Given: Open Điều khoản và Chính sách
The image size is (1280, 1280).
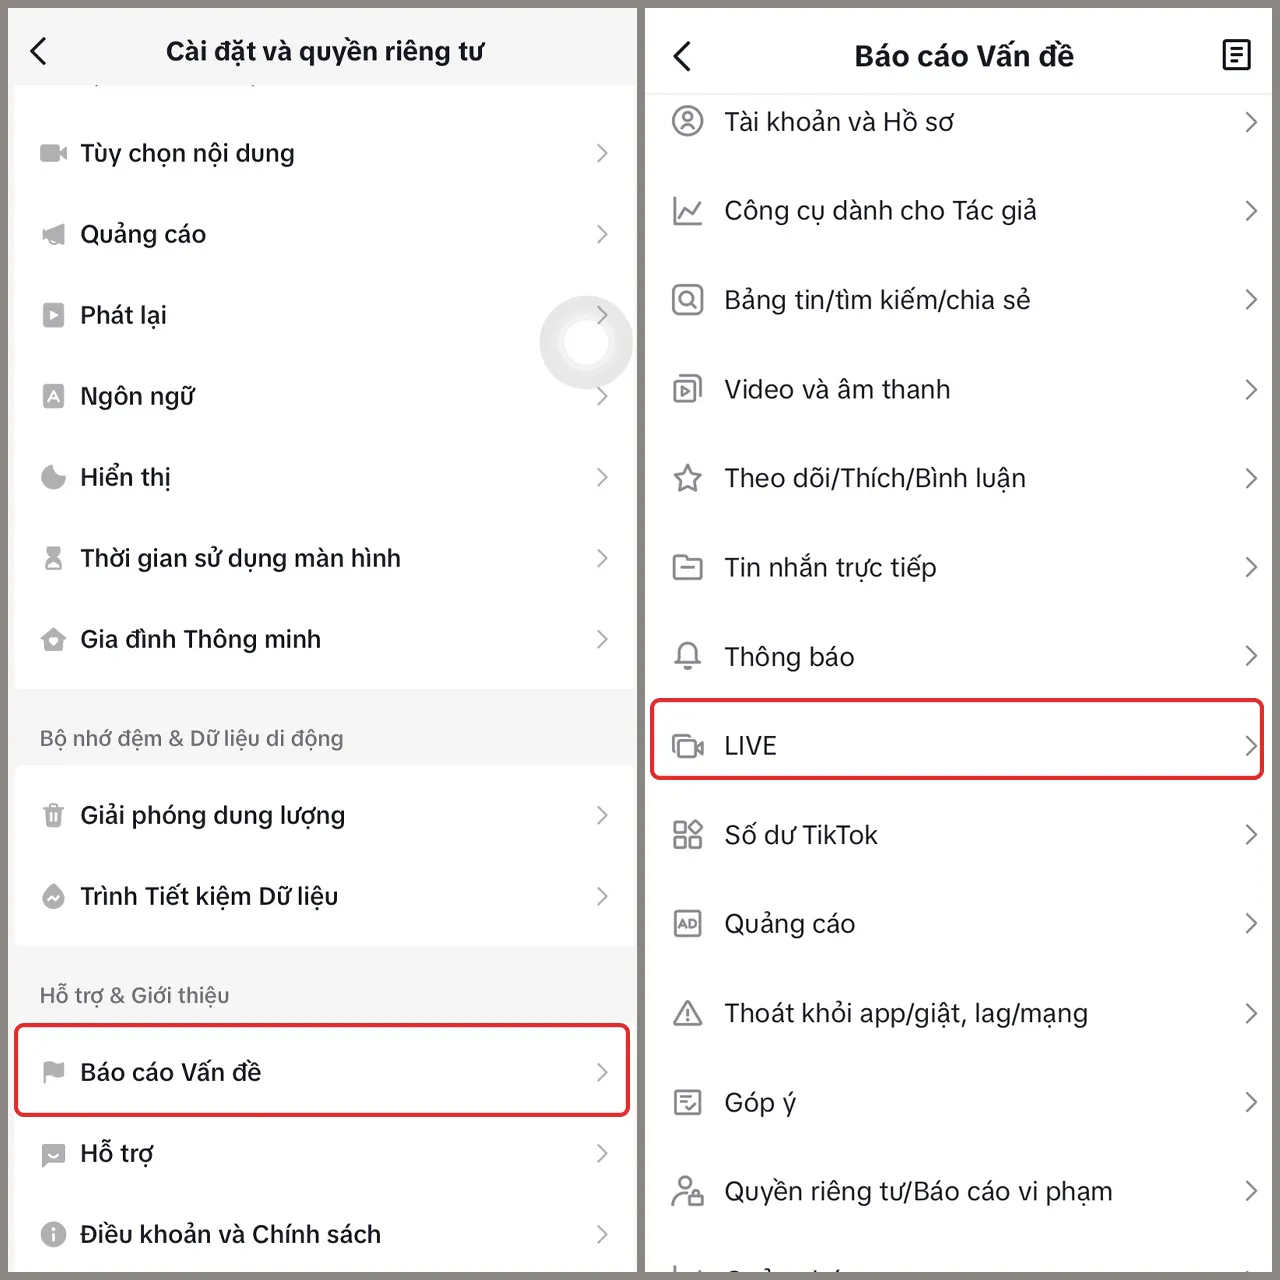Looking at the screenshot, I should pyautogui.click(x=230, y=1234).
